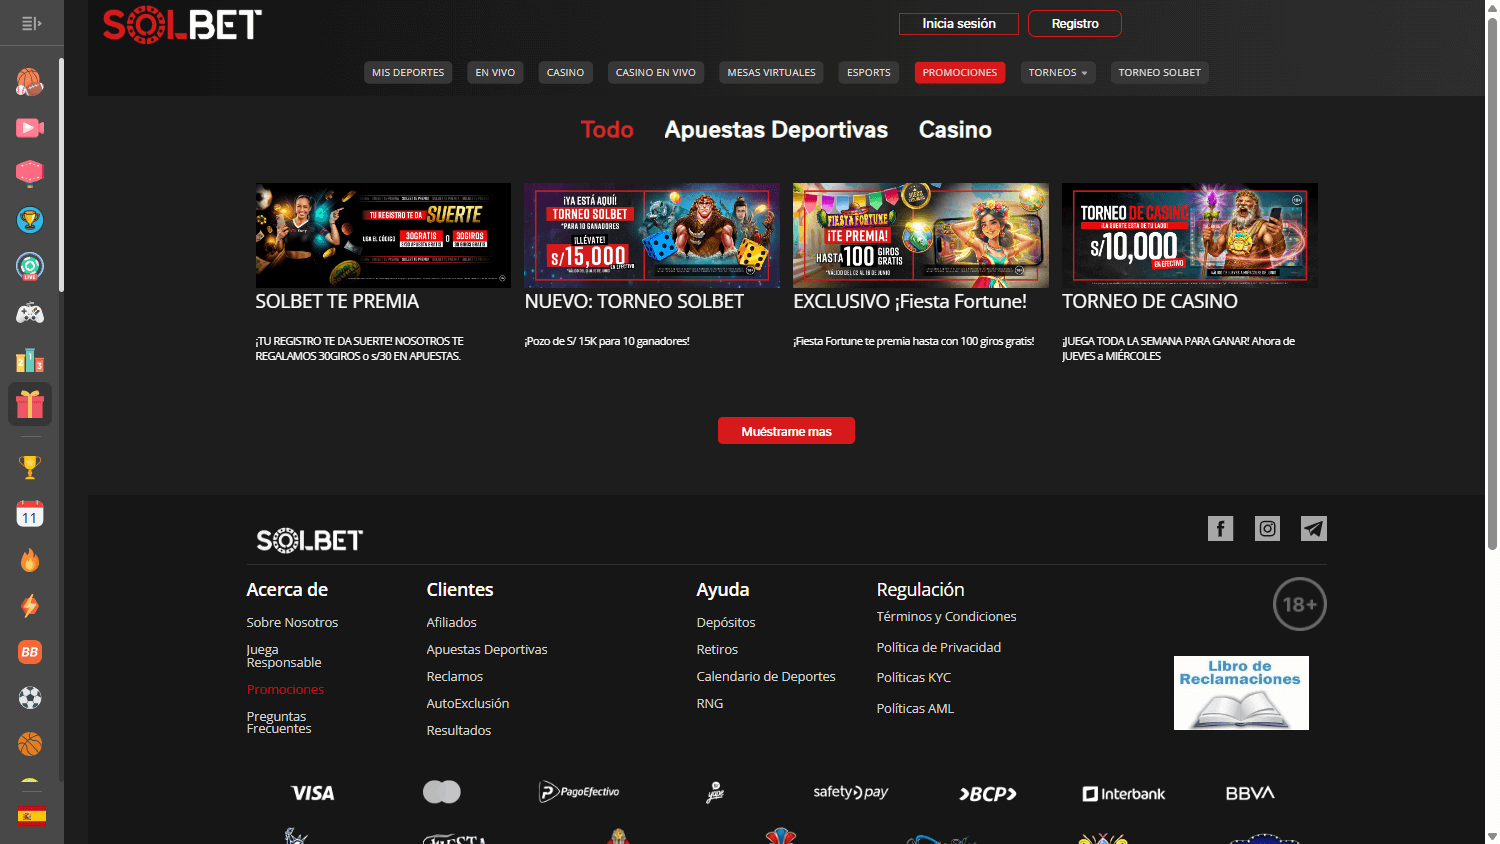Open the soccer ball sidebar icon

pos(30,698)
